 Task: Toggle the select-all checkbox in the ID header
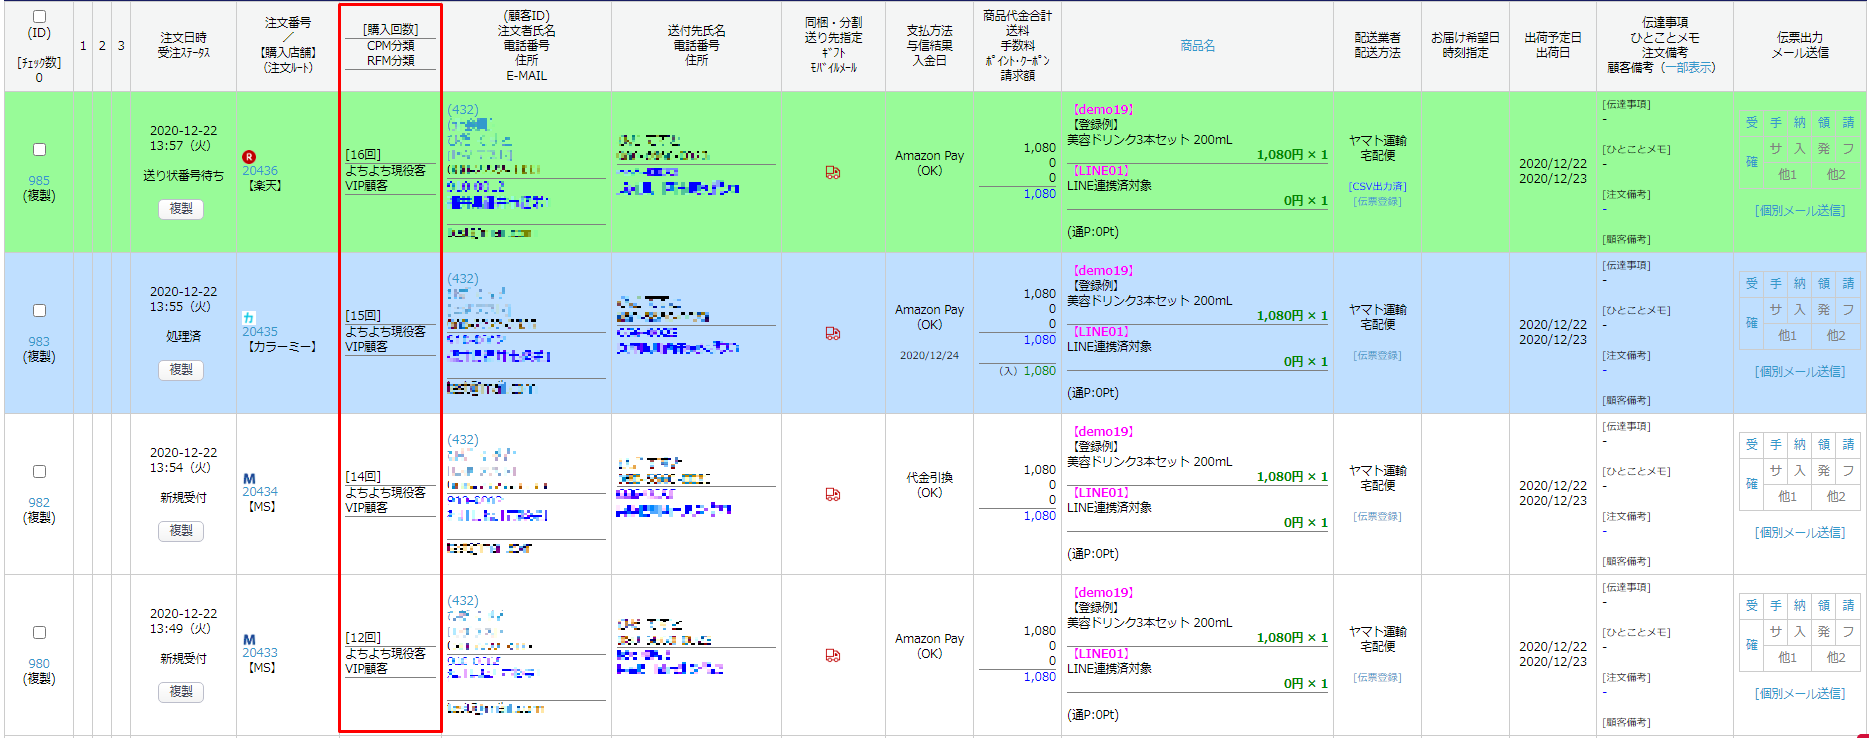(39, 17)
